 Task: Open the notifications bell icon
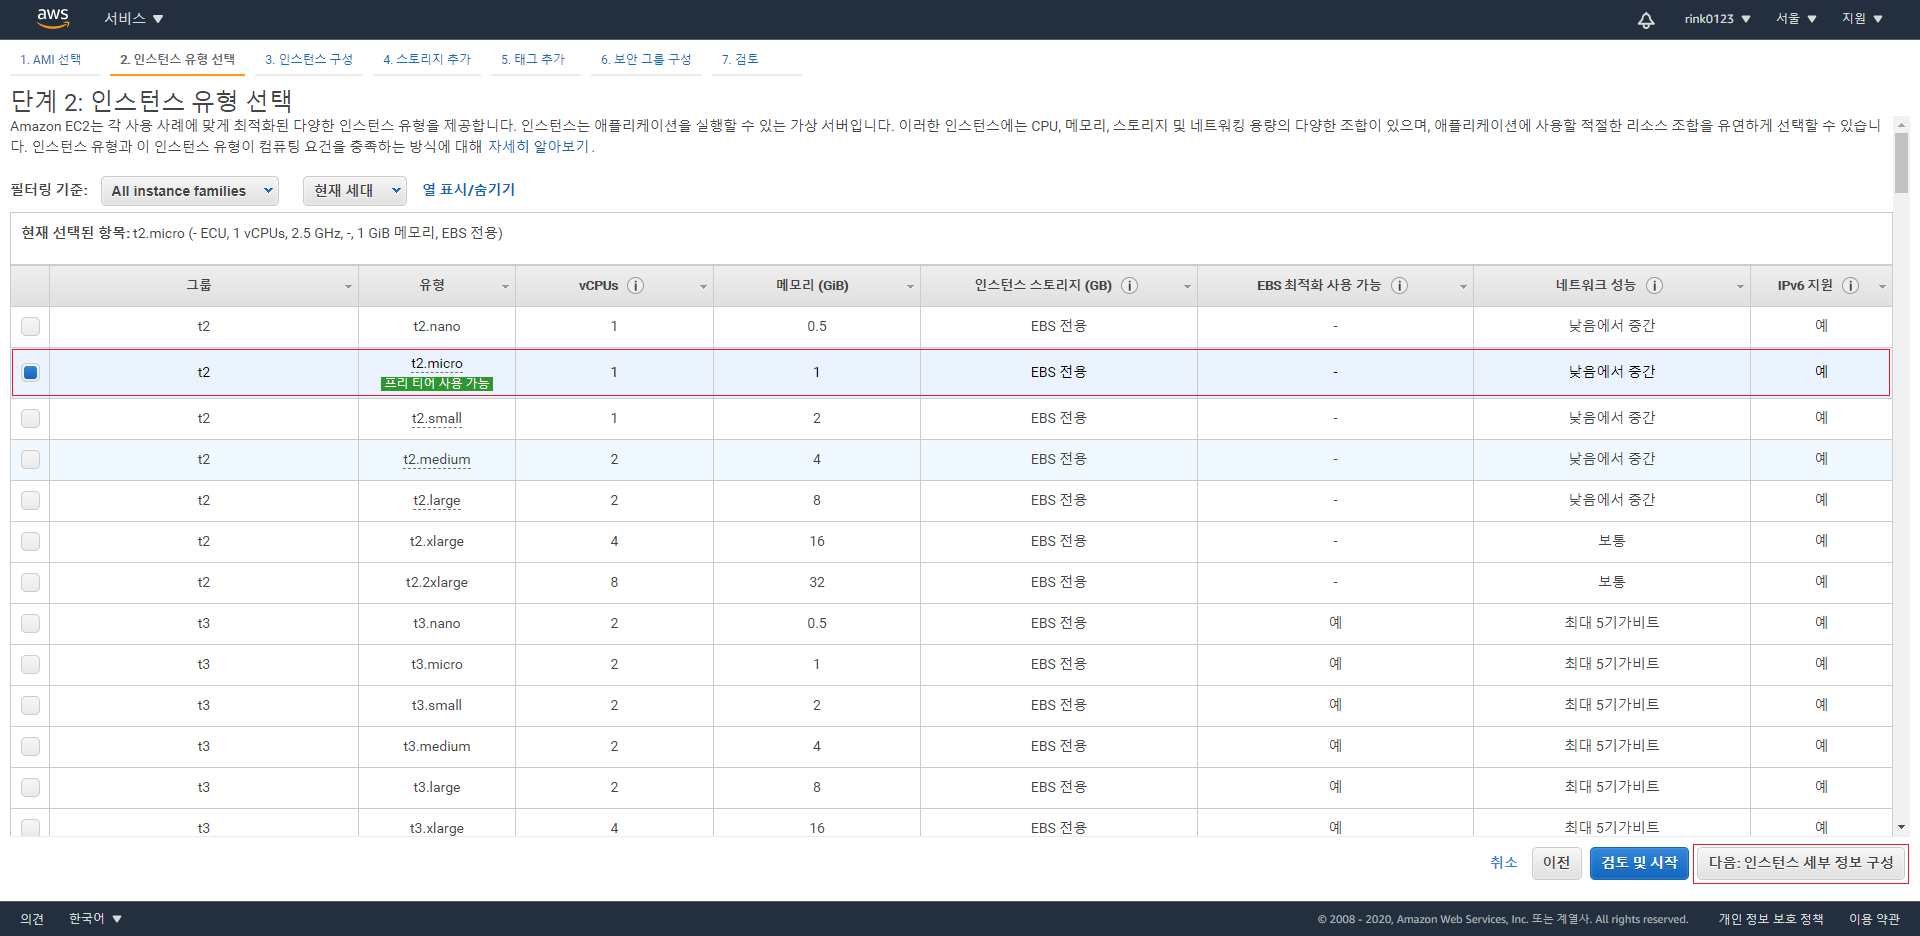1645,20
